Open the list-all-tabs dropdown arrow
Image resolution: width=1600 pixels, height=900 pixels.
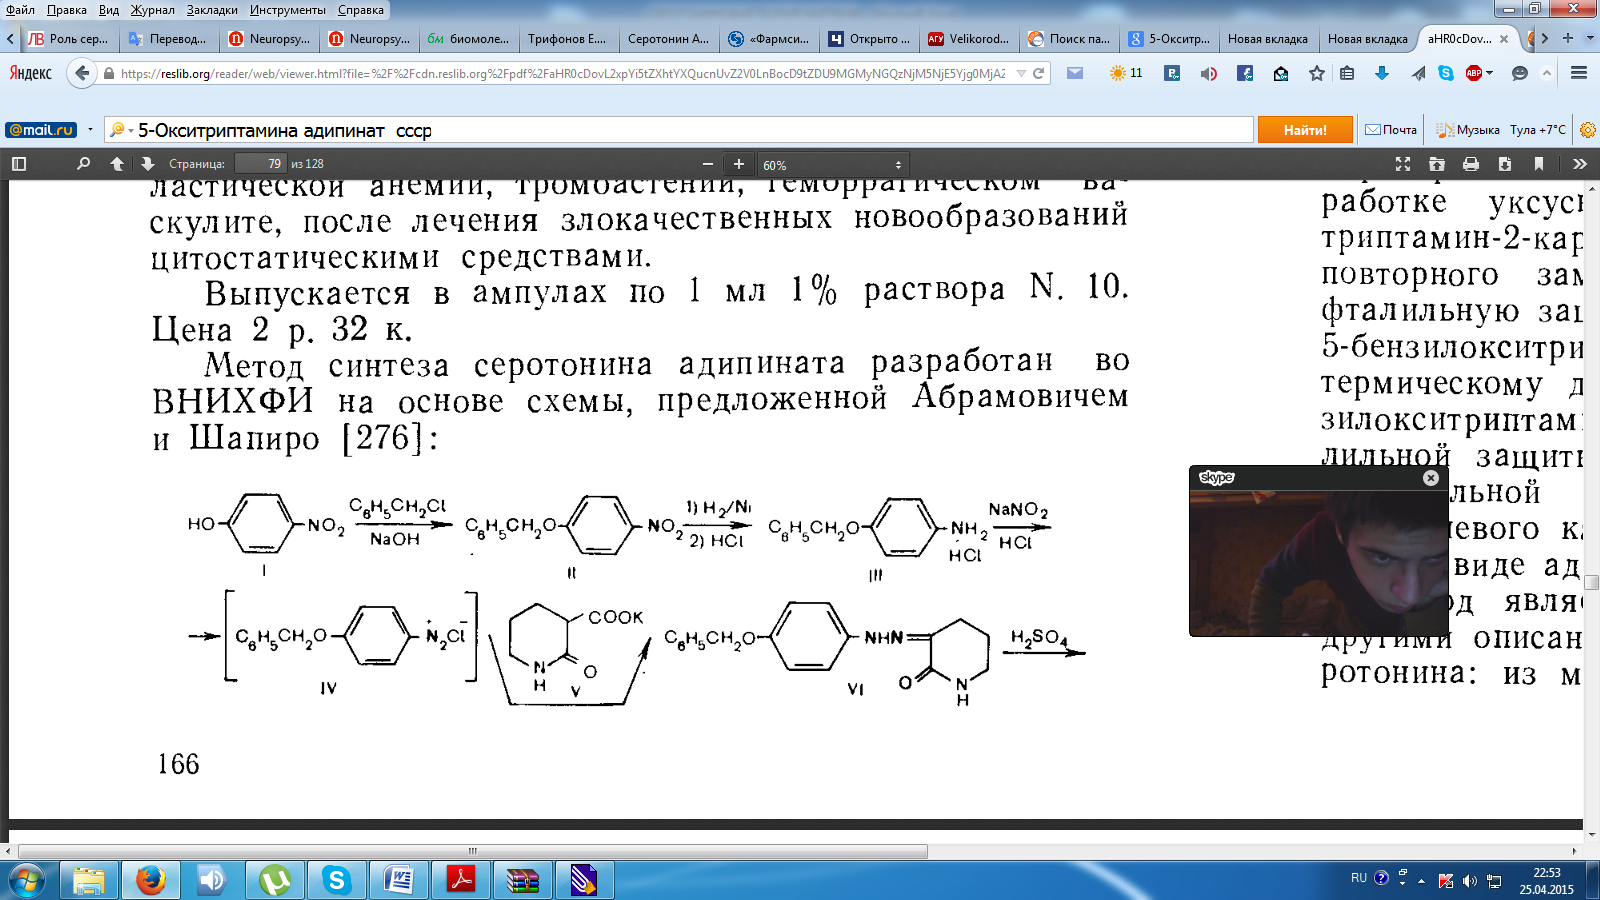tap(1590, 38)
